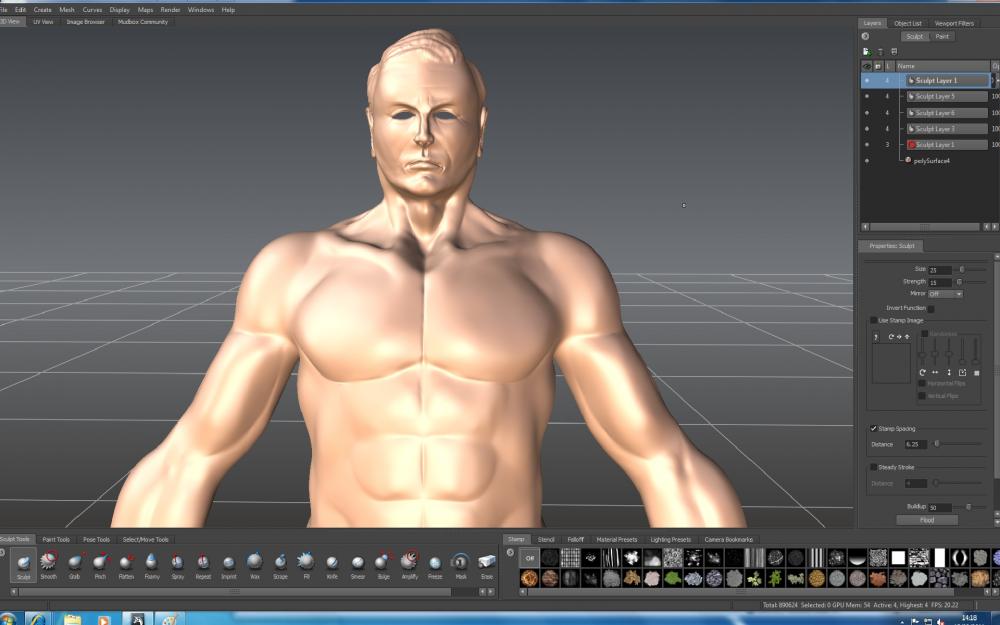The height and width of the screenshot is (625, 1000).
Task: Toggle visibility of Sculpt Layer 5
Action: point(866,96)
